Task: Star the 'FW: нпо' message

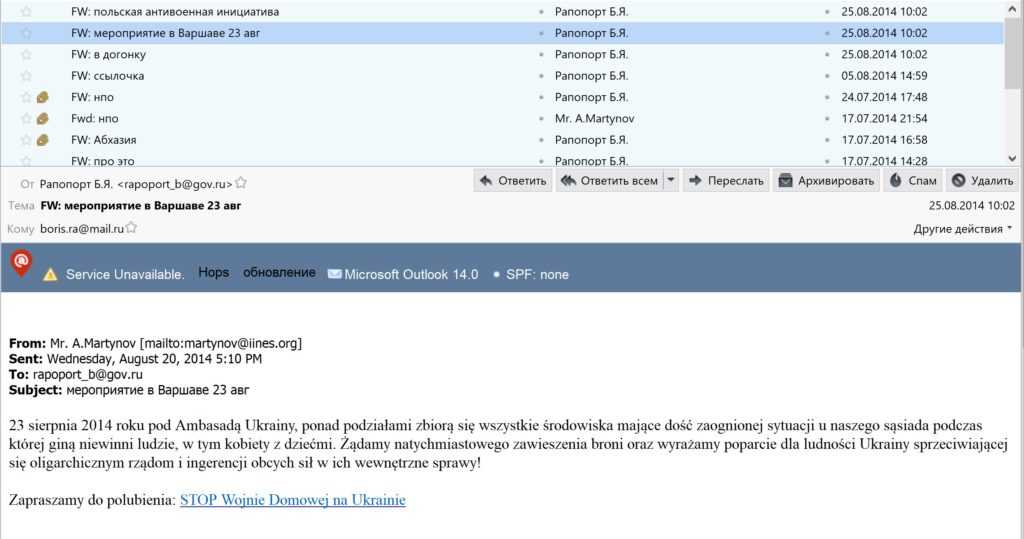Action: 26,97
